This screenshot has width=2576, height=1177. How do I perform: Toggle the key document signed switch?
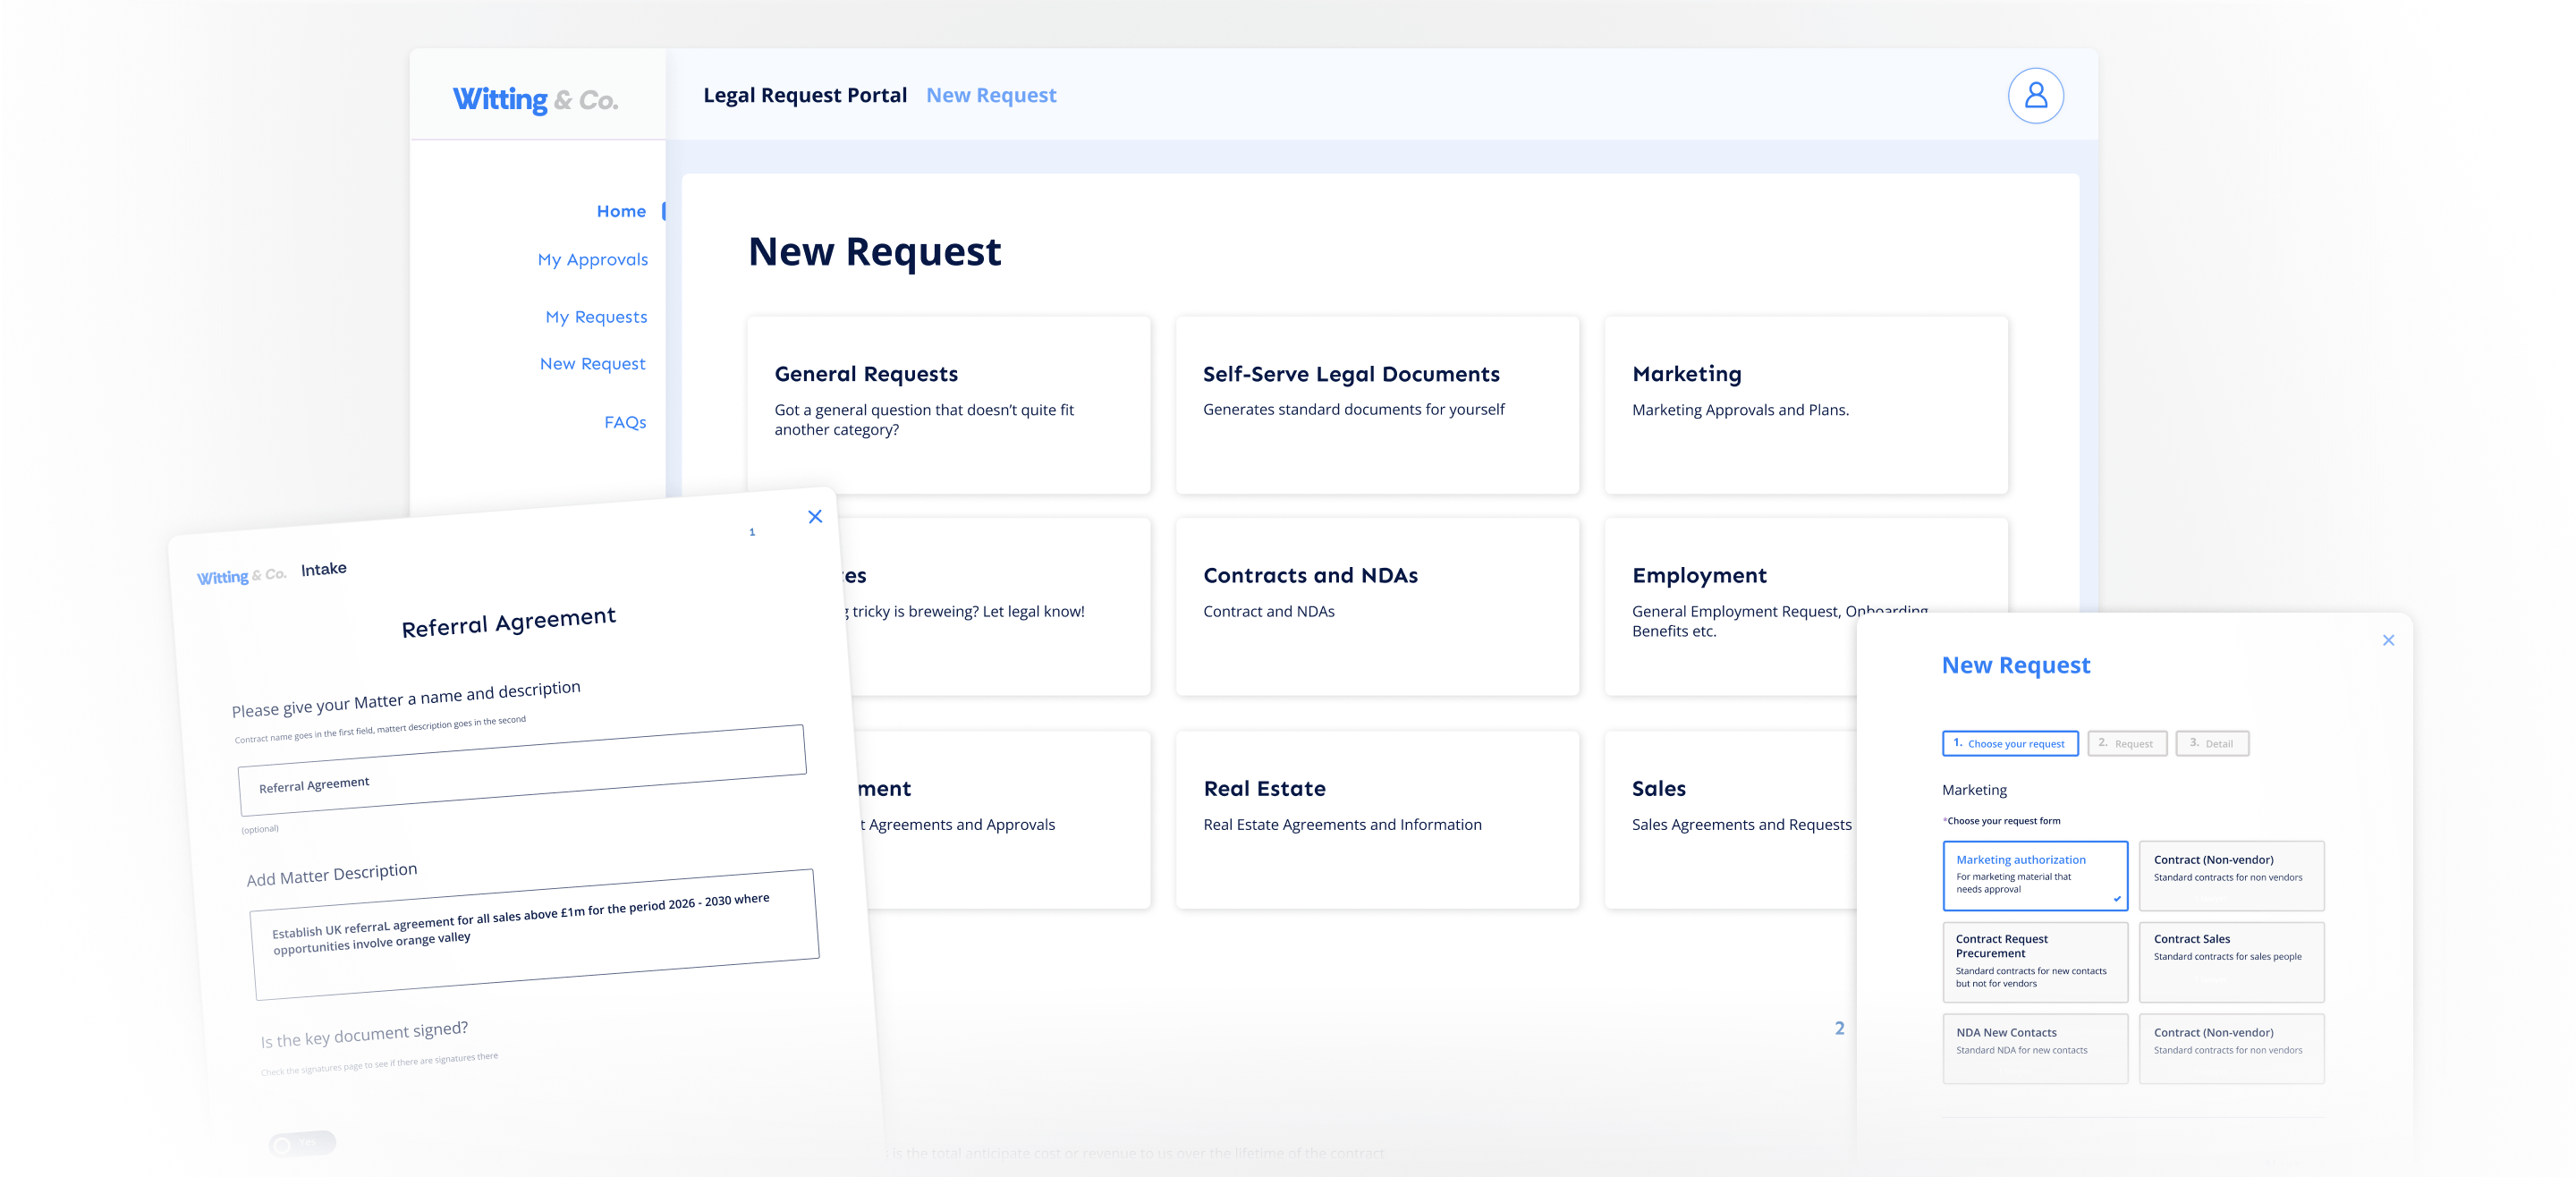(302, 1143)
